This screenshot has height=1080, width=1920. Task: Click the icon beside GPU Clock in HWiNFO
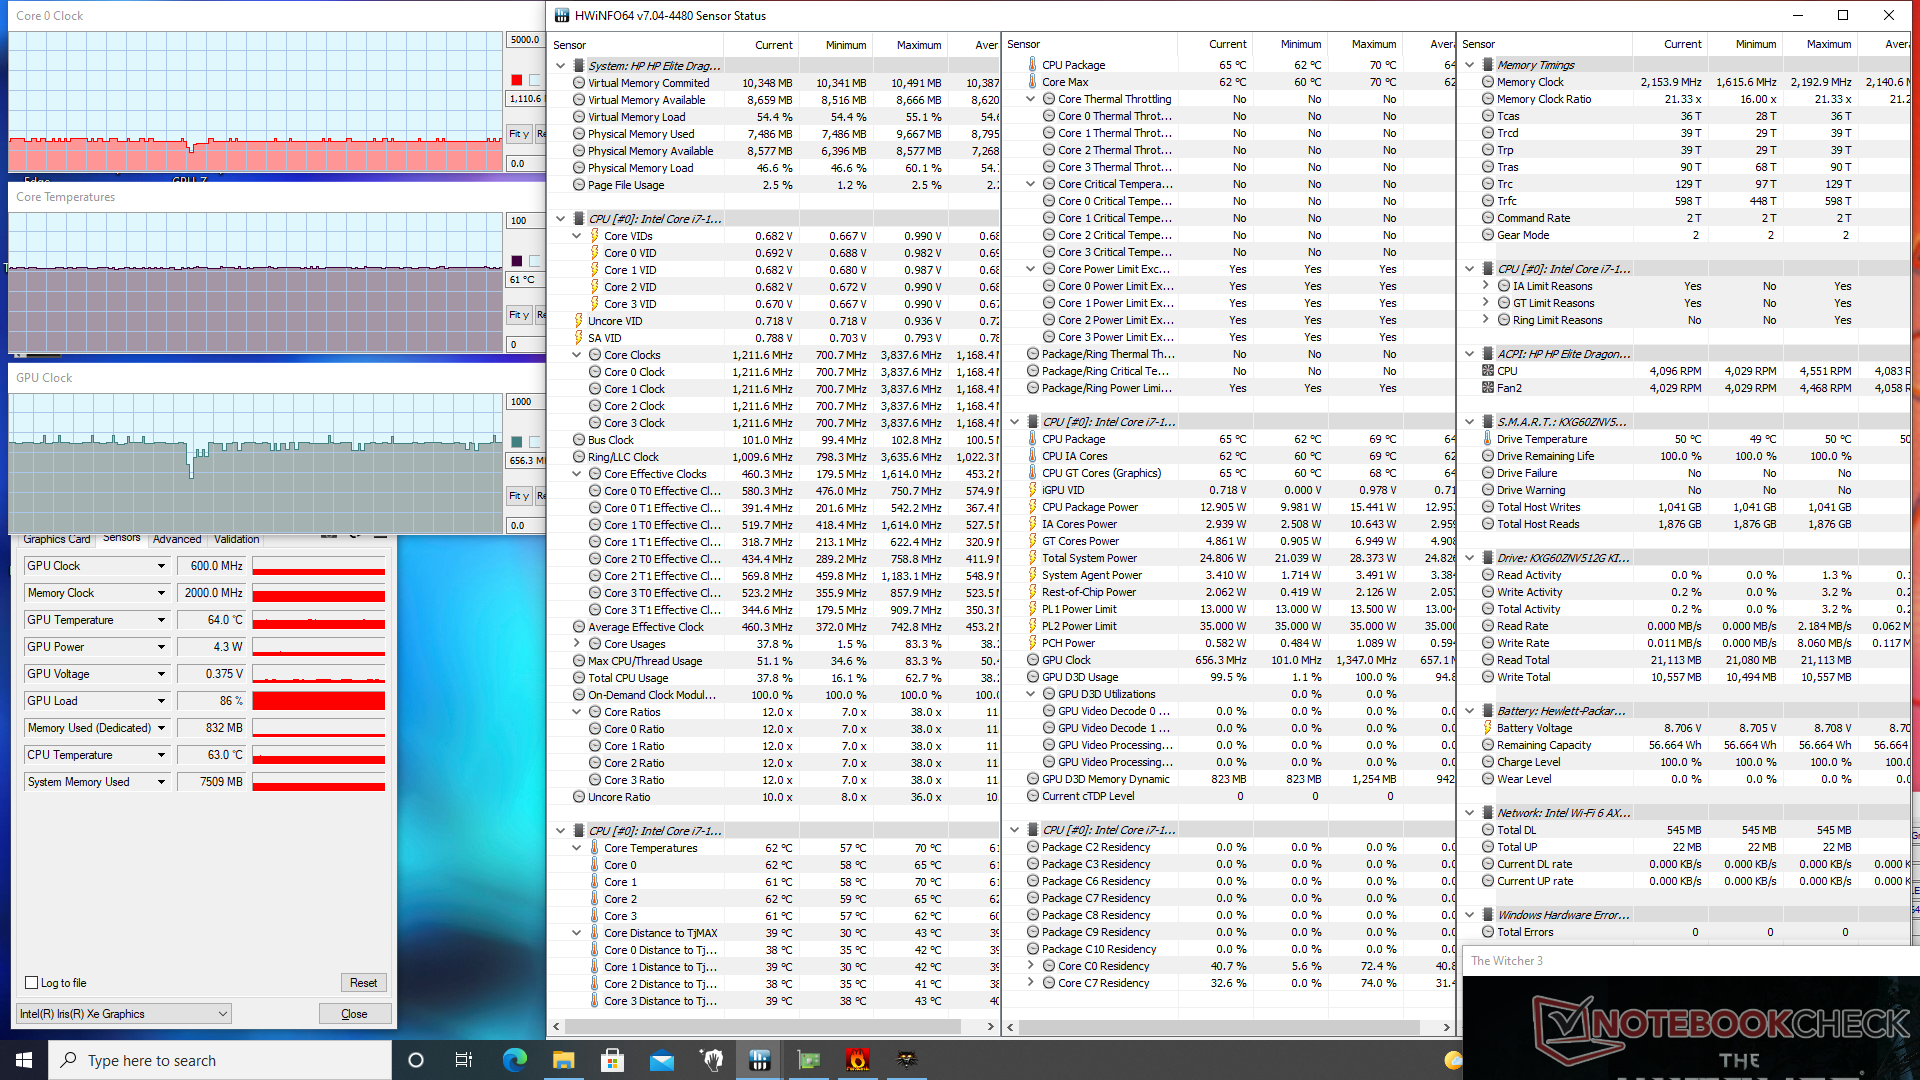click(x=1032, y=660)
